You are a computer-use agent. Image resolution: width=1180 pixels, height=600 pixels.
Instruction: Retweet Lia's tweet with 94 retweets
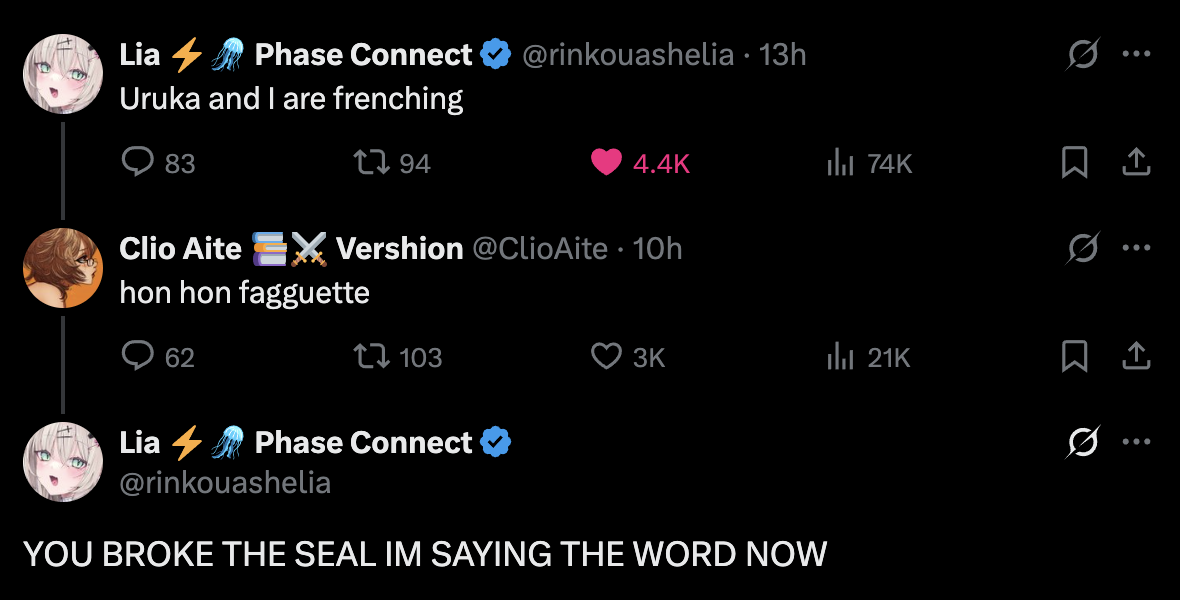372,162
